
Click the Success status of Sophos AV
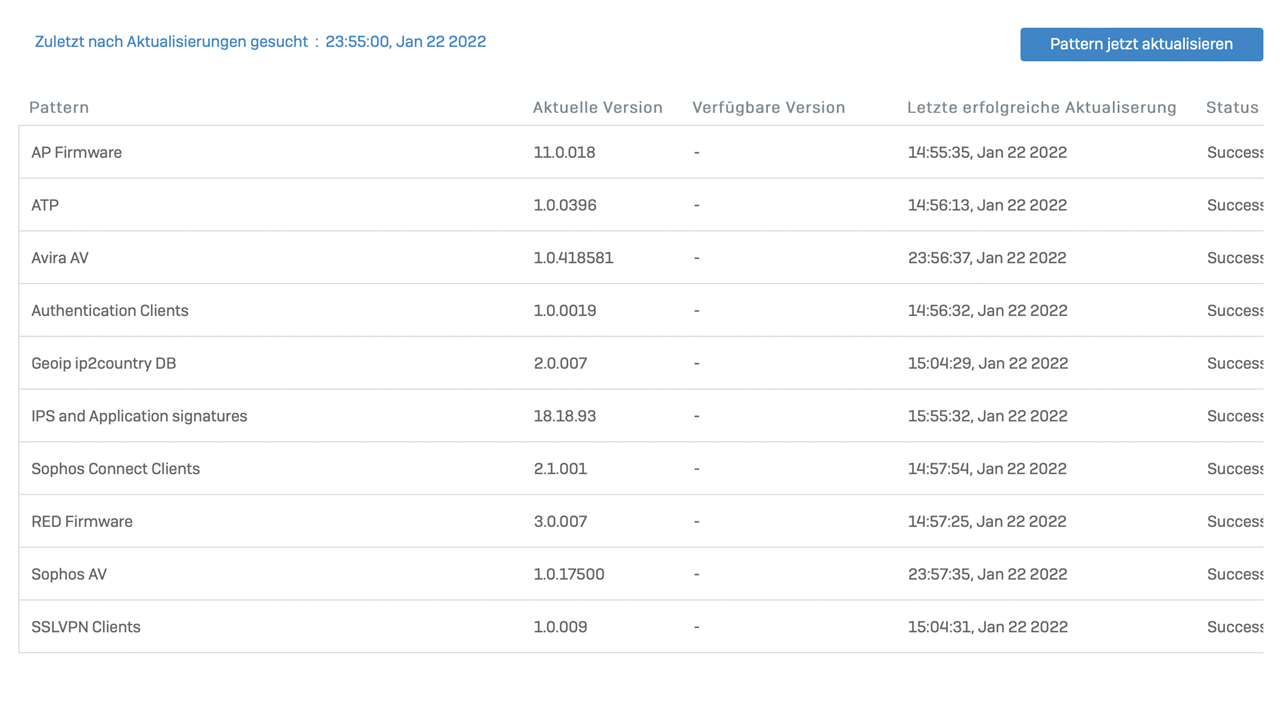click(x=1235, y=574)
